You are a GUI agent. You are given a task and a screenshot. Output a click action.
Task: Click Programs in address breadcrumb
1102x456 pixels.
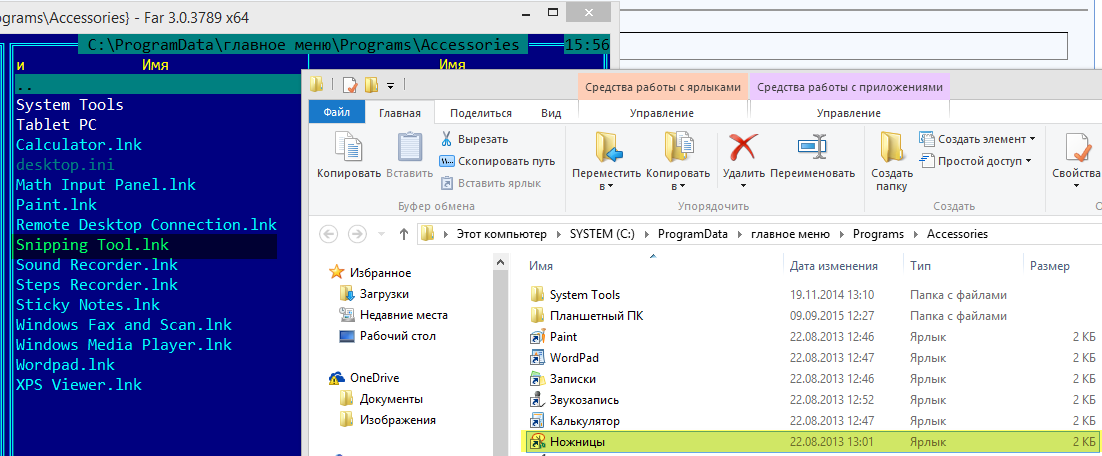click(x=878, y=234)
